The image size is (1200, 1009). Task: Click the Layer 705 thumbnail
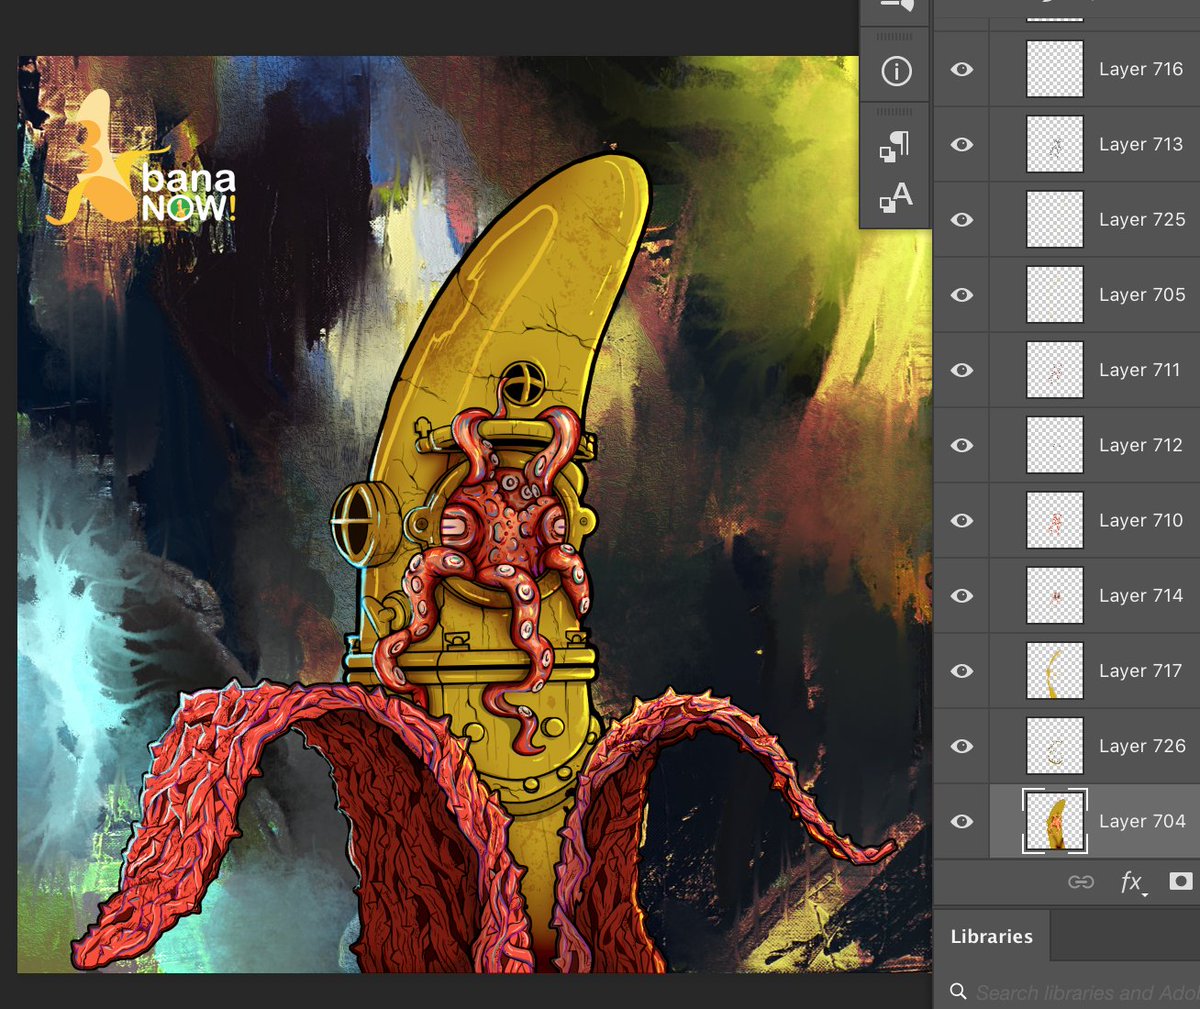[x=1055, y=295]
